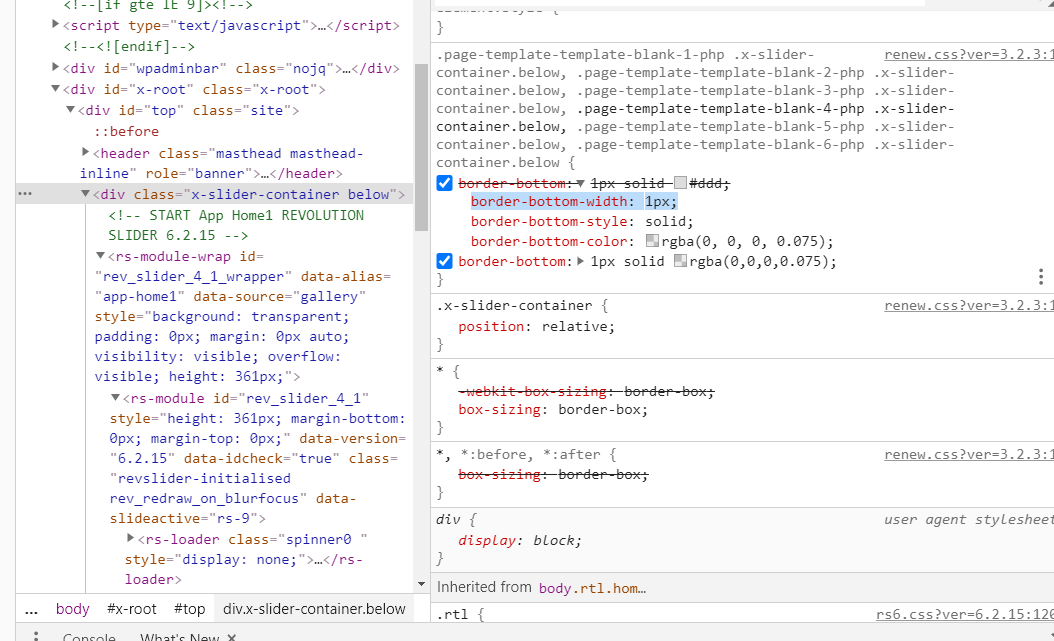This screenshot has height=641, width=1054.
Task: Click the .x-slider-container selector text
Action: (514, 306)
